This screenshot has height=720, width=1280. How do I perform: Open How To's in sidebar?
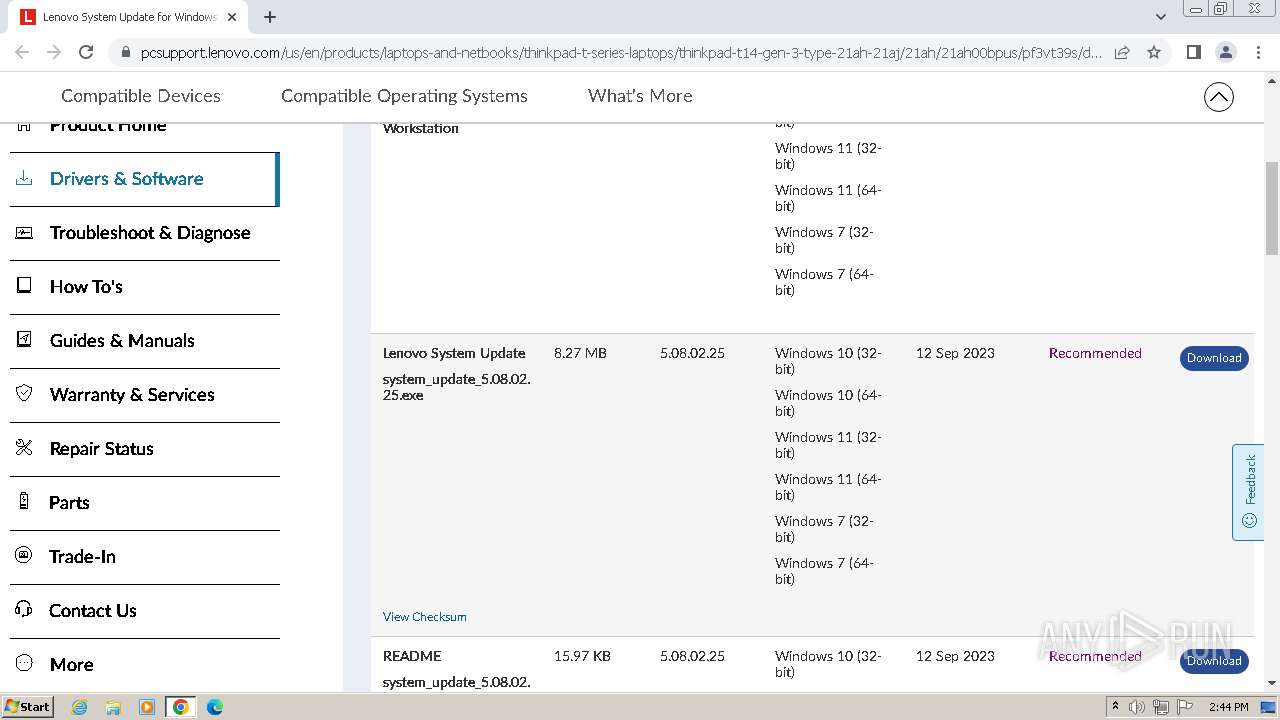(144, 287)
